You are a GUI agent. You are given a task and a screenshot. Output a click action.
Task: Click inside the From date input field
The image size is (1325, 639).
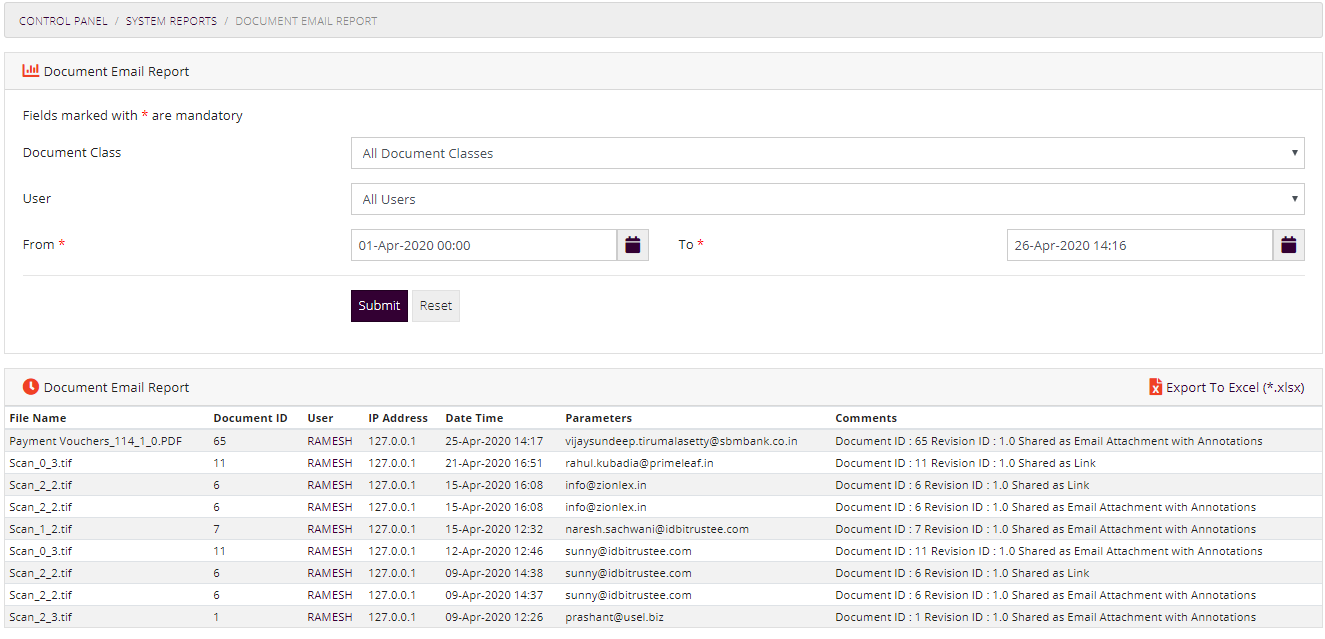click(484, 244)
